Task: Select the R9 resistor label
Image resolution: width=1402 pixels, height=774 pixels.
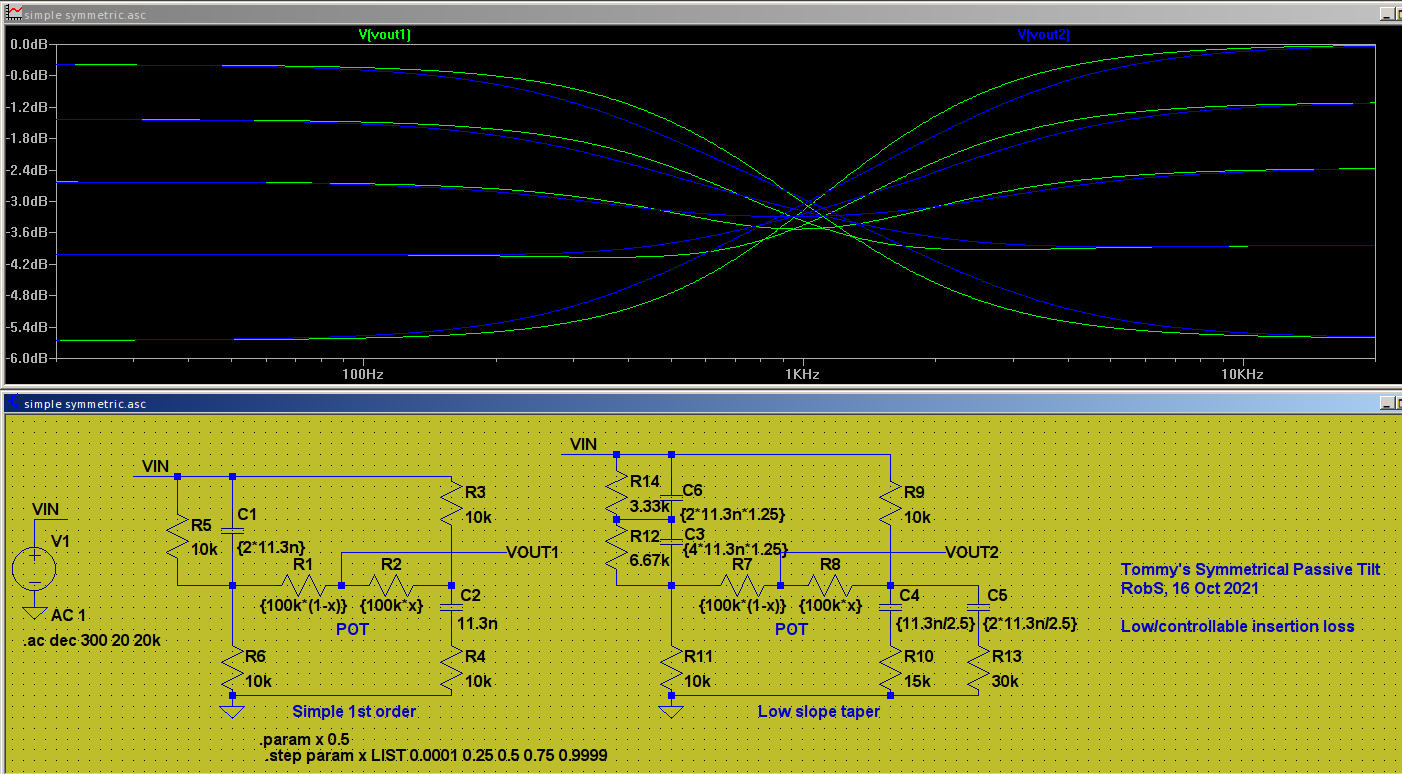Action: 914,492
